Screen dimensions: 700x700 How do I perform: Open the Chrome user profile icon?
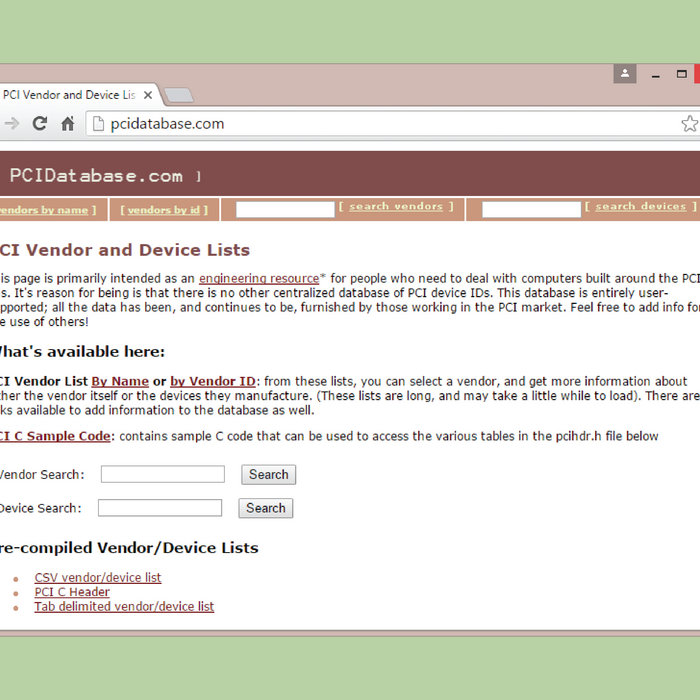[x=625, y=74]
